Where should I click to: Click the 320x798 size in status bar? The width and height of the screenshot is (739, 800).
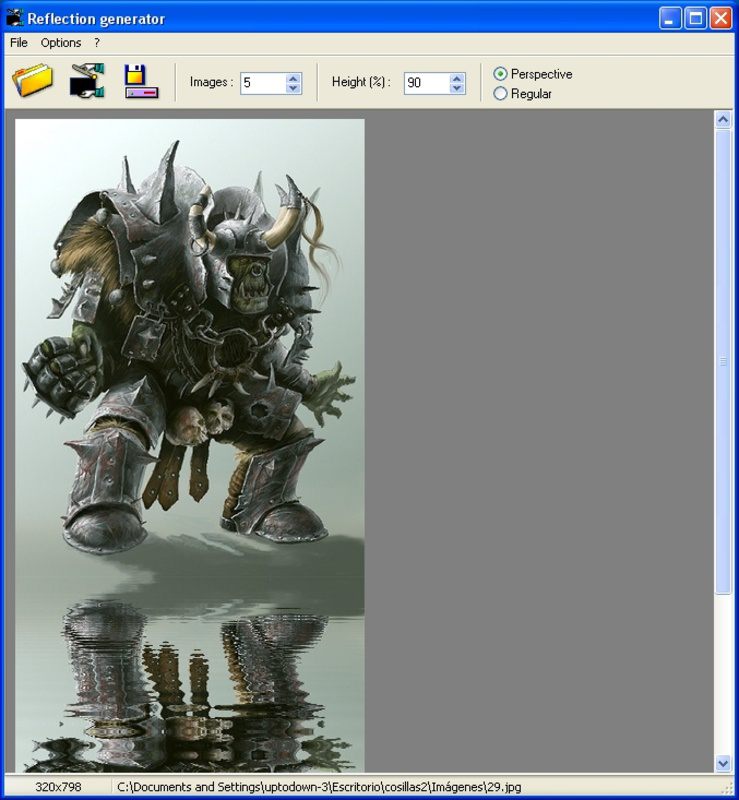(x=58, y=787)
